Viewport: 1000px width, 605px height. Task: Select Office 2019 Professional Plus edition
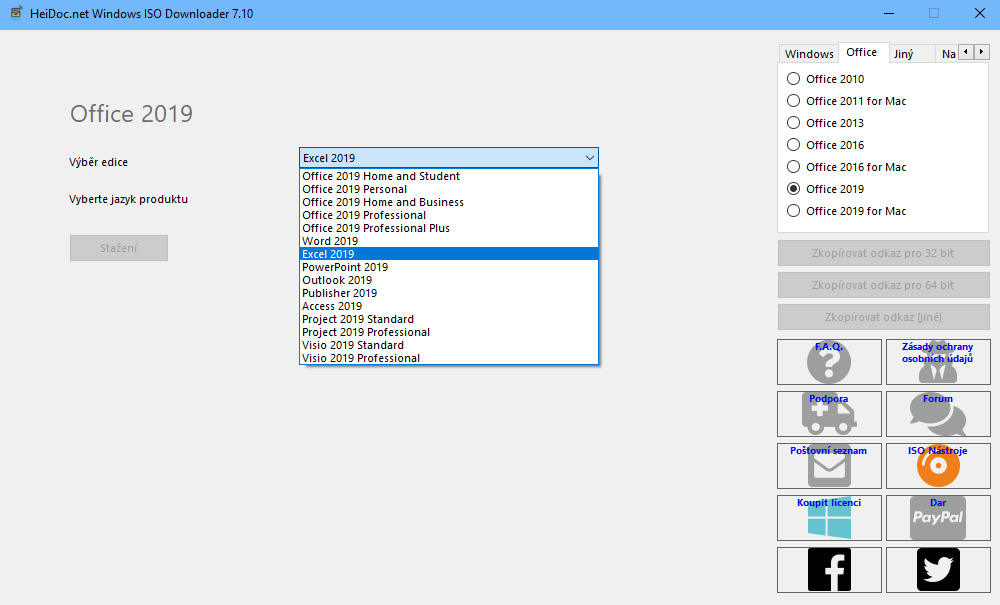(449, 228)
